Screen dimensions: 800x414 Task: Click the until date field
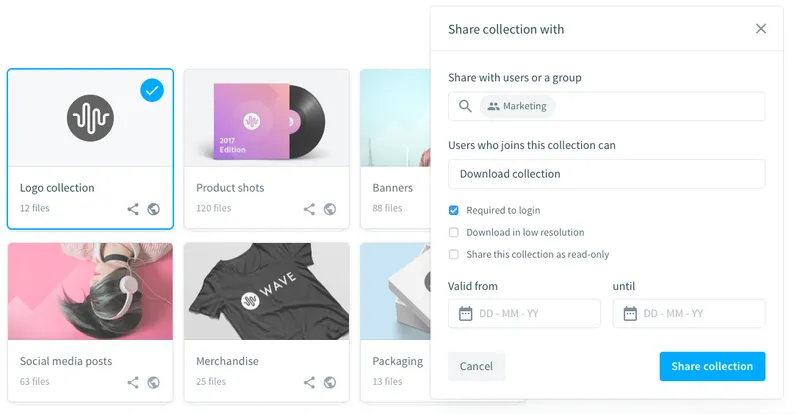(689, 313)
